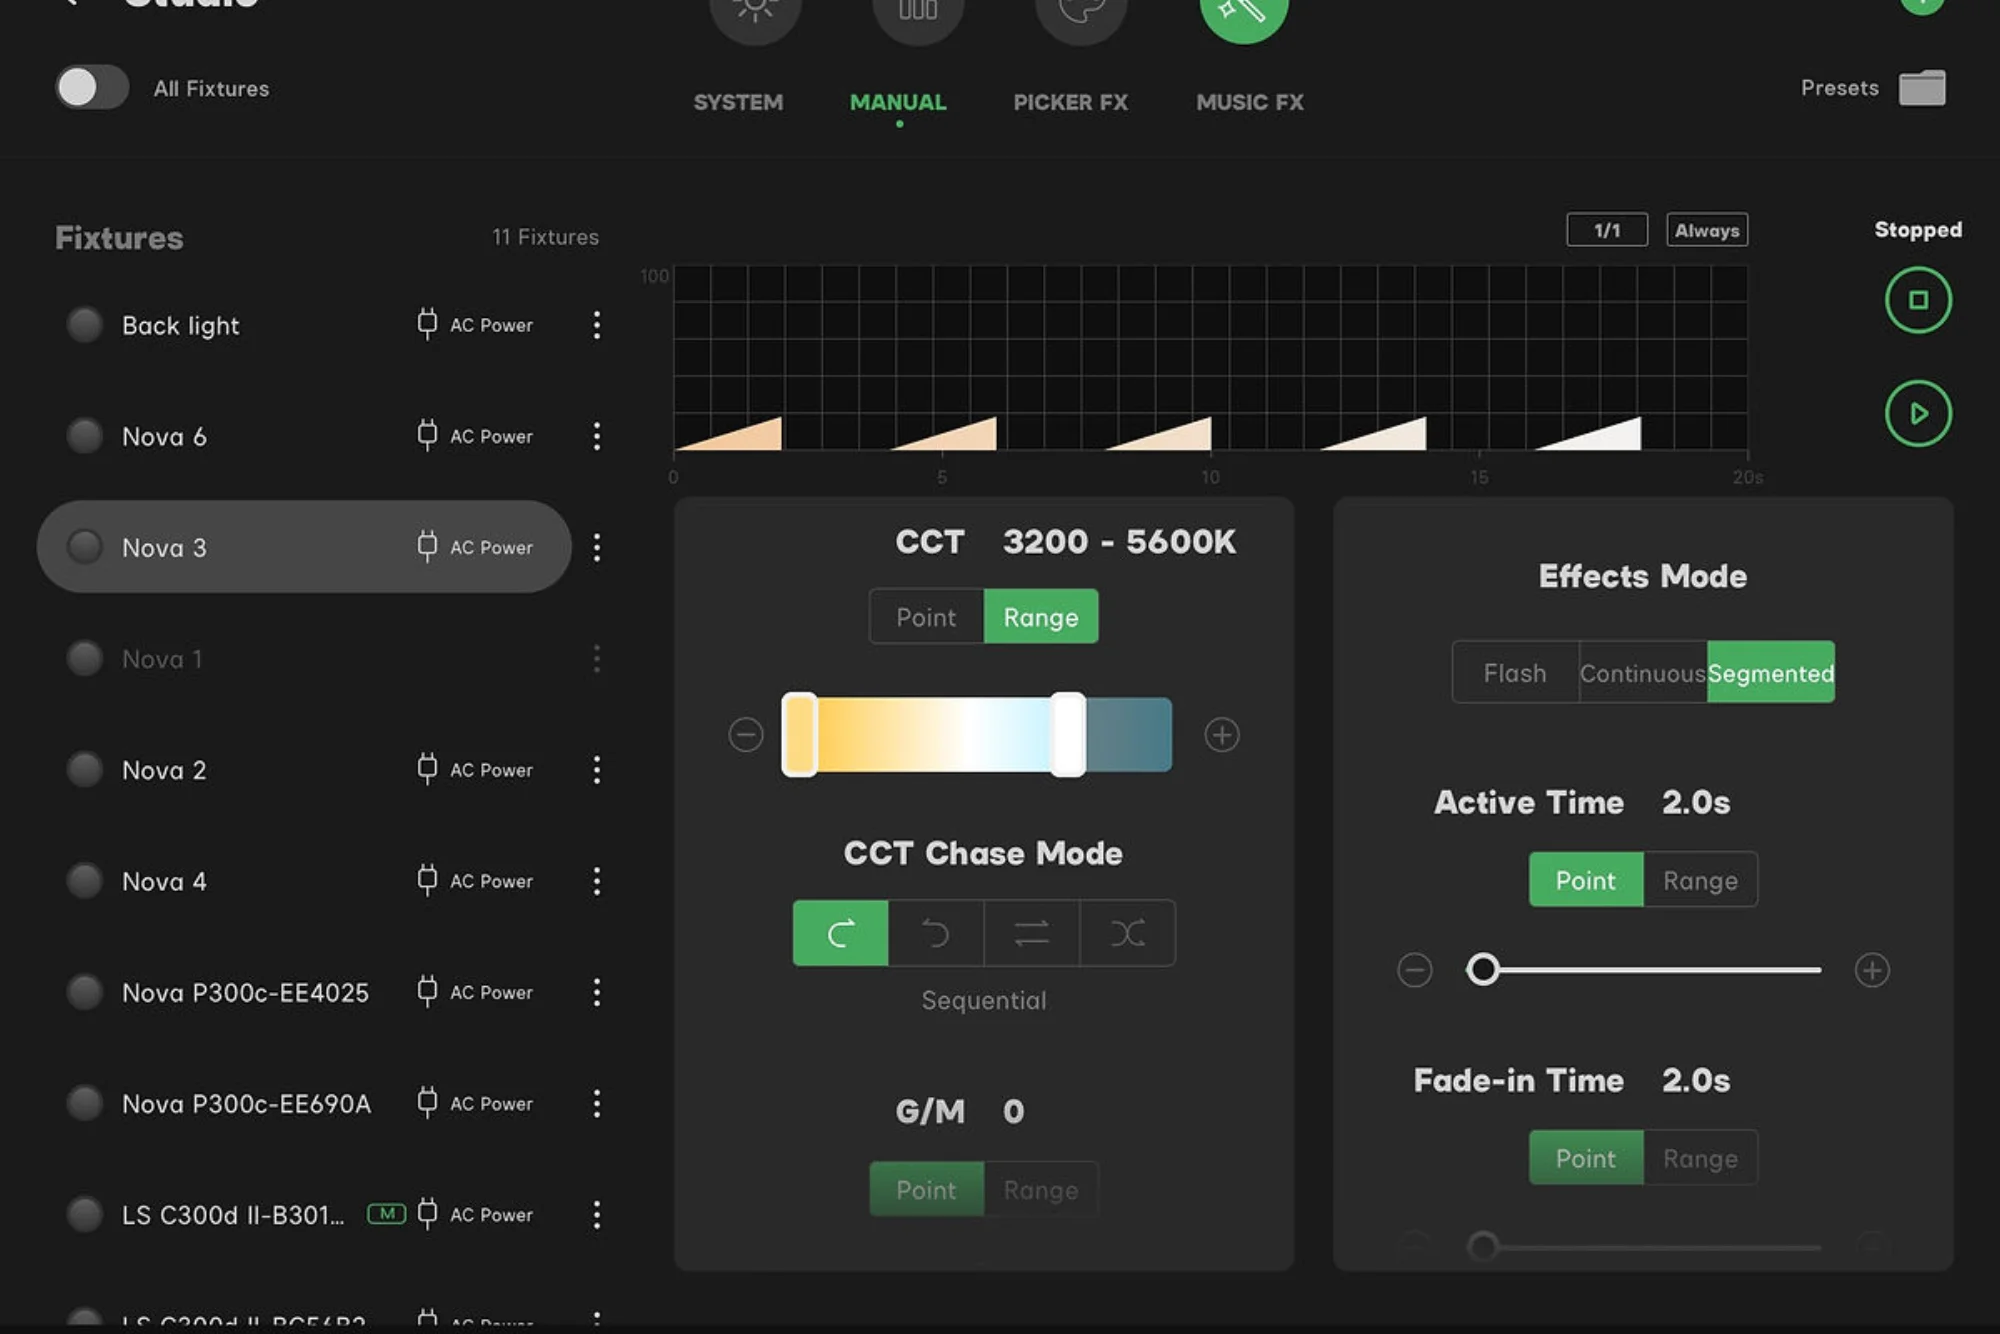Switch to the Manual tab
Image resolution: width=2000 pixels, height=1334 pixels.
[897, 101]
